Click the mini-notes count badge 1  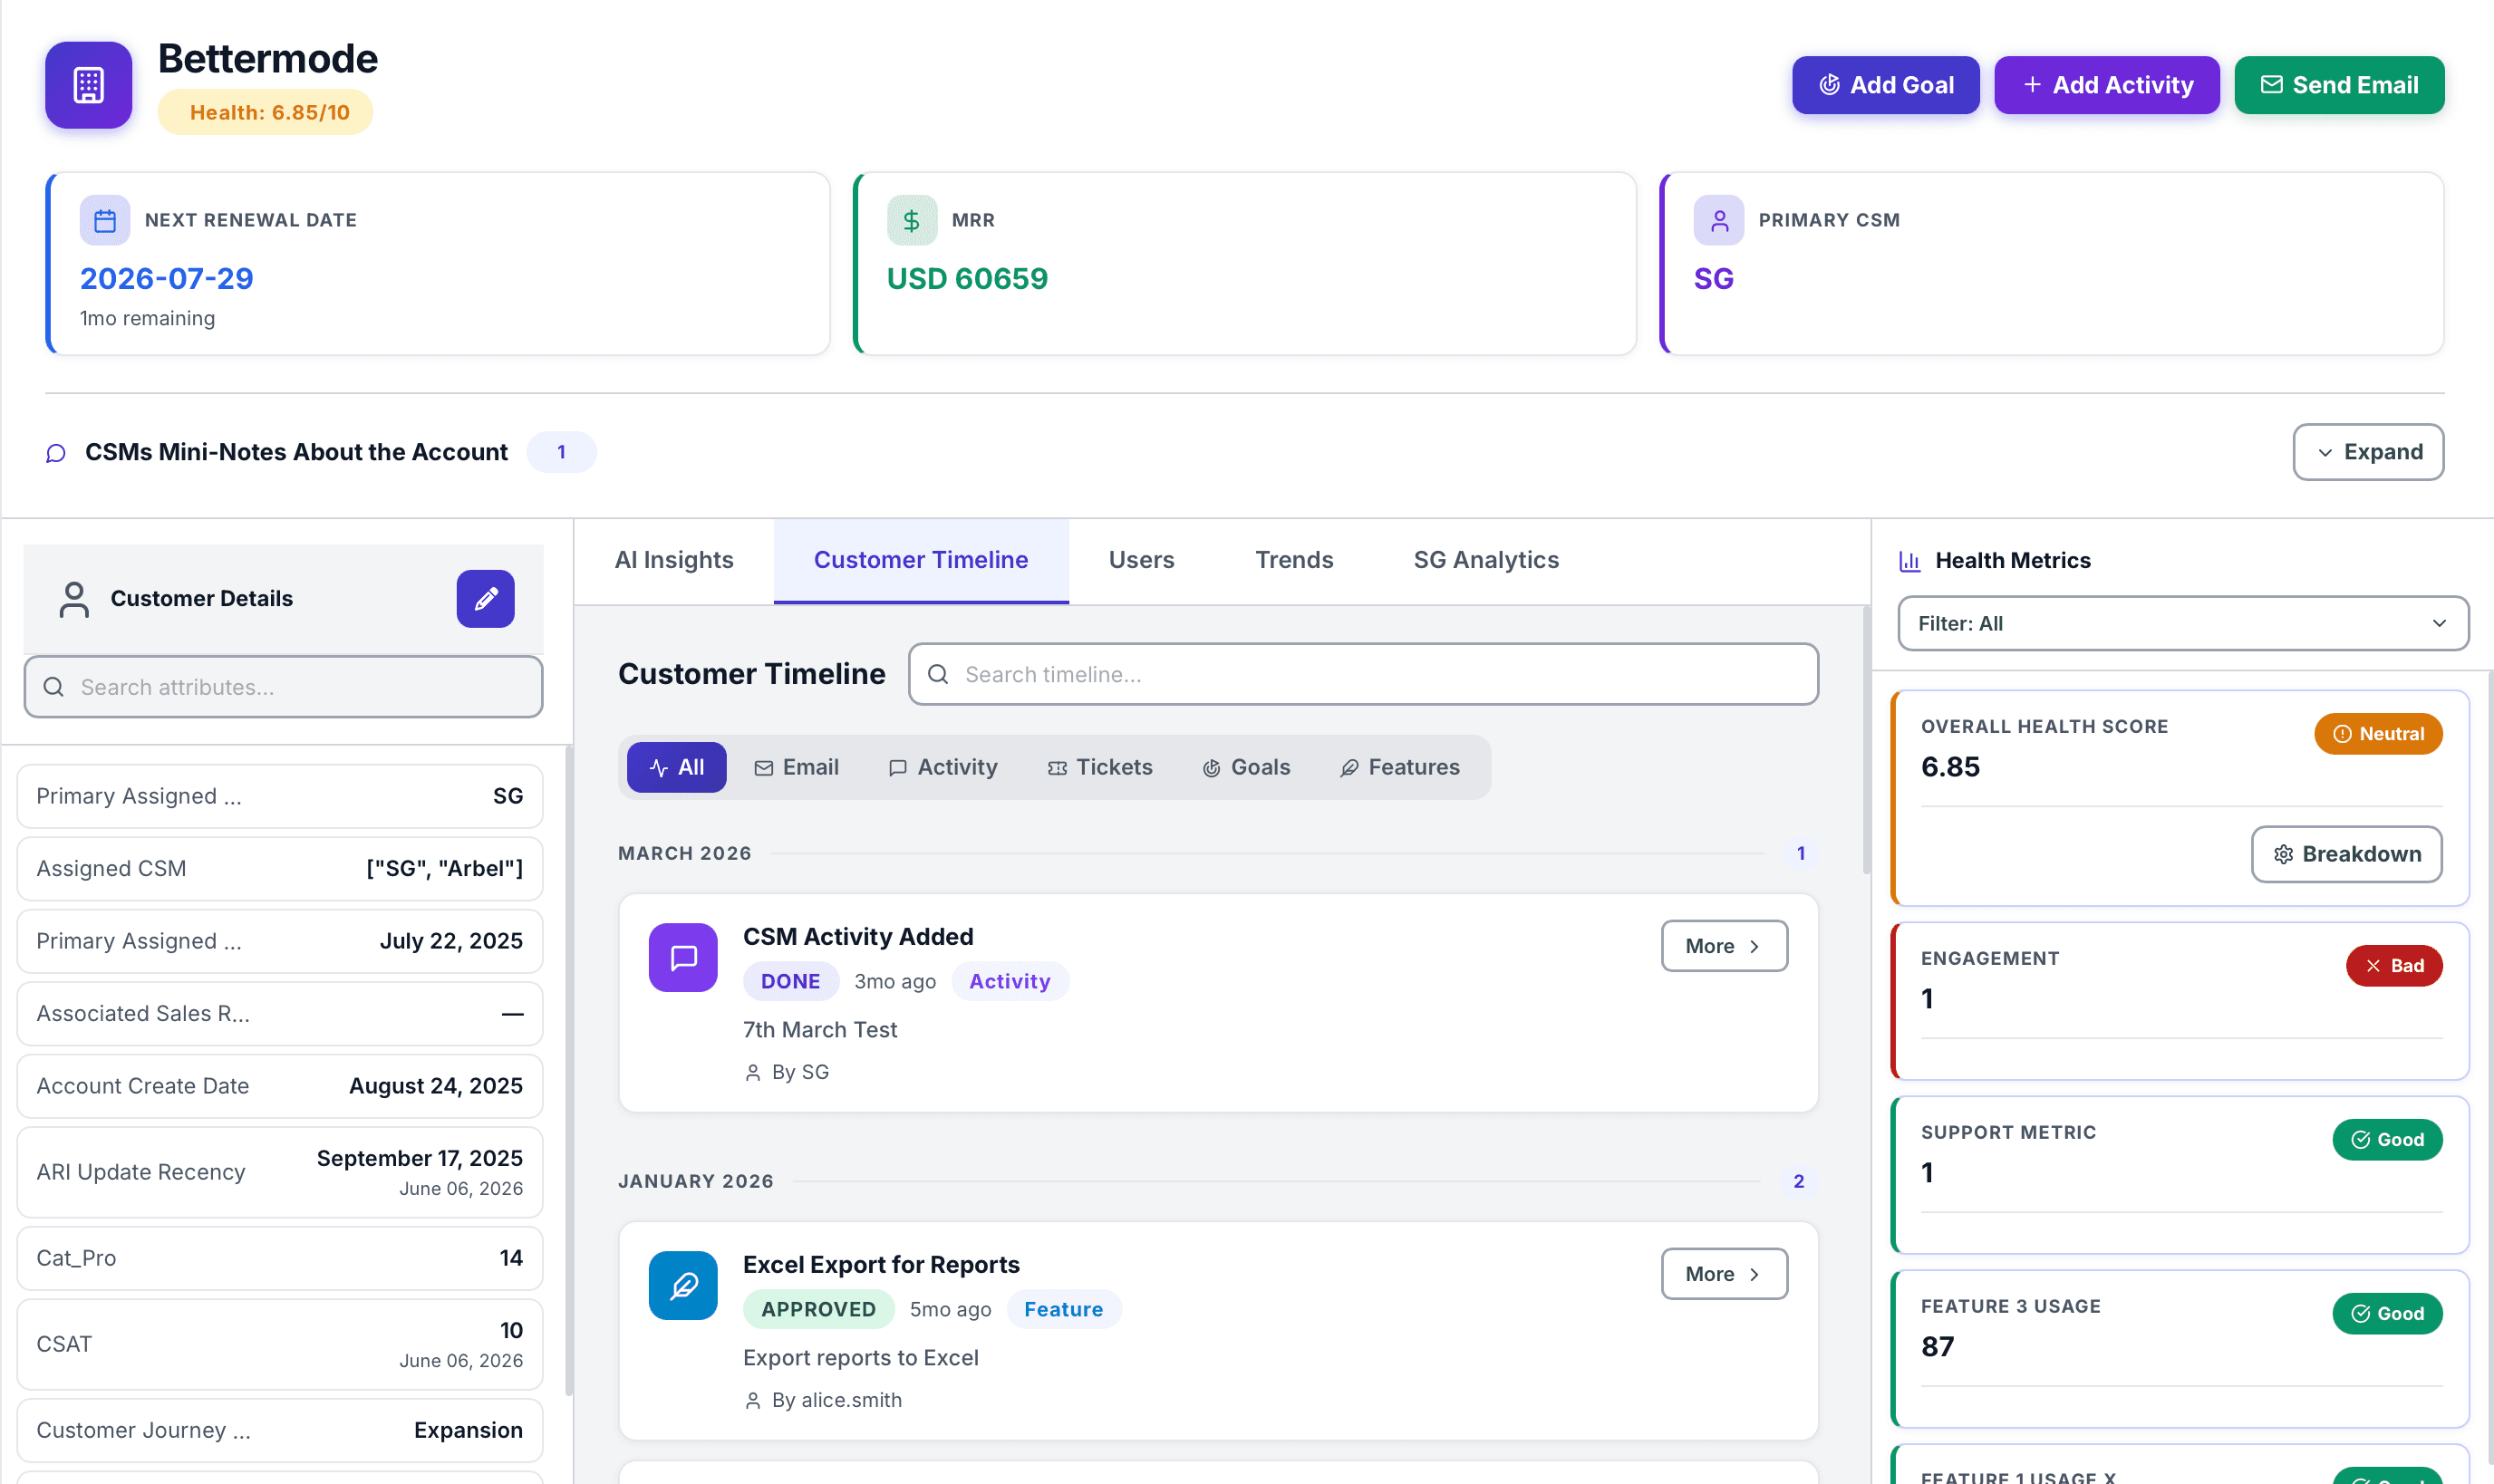[x=561, y=452]
